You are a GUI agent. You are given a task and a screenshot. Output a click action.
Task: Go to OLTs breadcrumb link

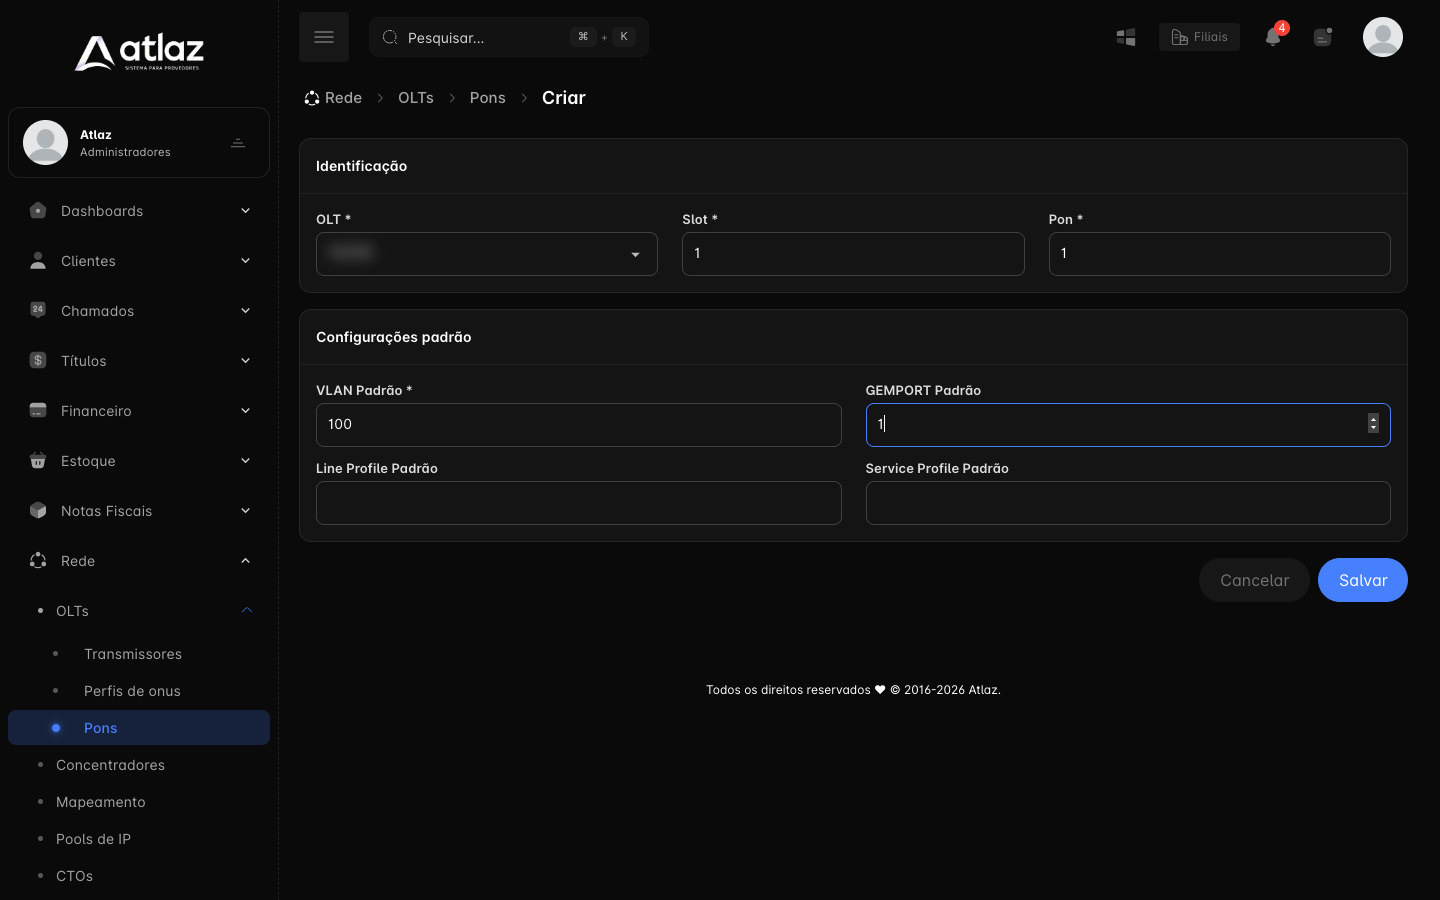click(416, 98)
